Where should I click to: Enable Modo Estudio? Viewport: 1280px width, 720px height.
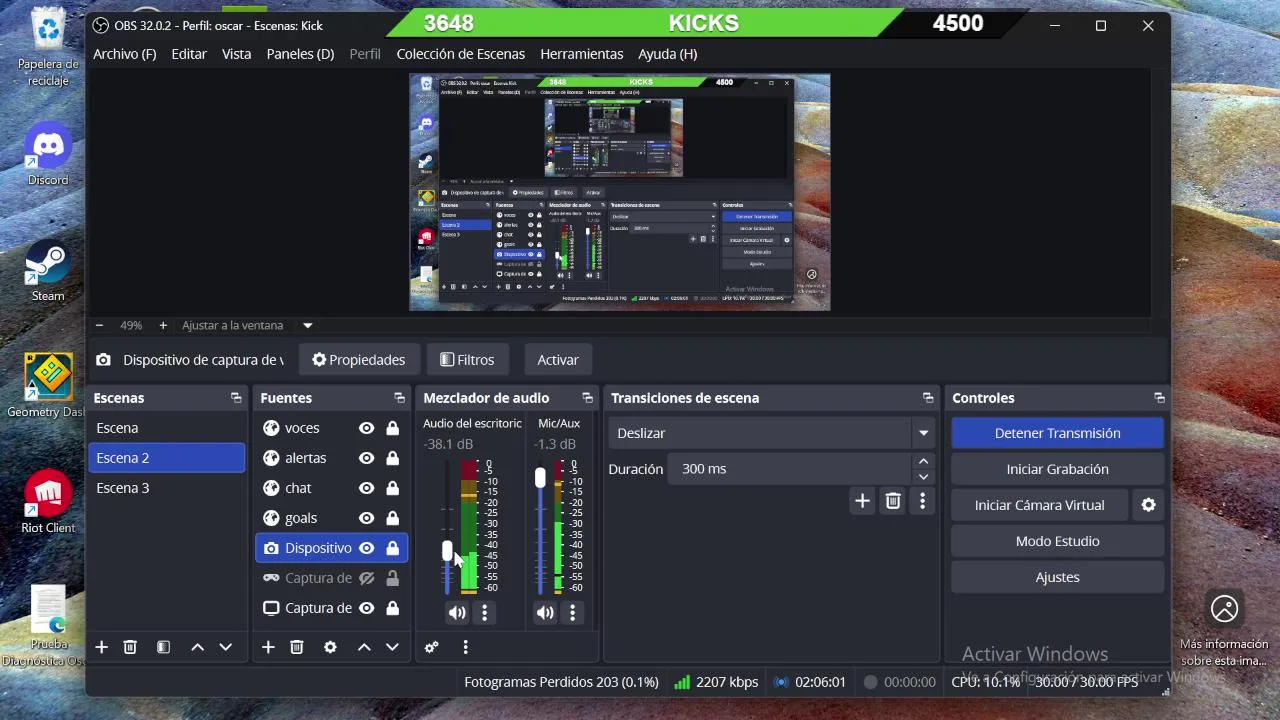1057,541
